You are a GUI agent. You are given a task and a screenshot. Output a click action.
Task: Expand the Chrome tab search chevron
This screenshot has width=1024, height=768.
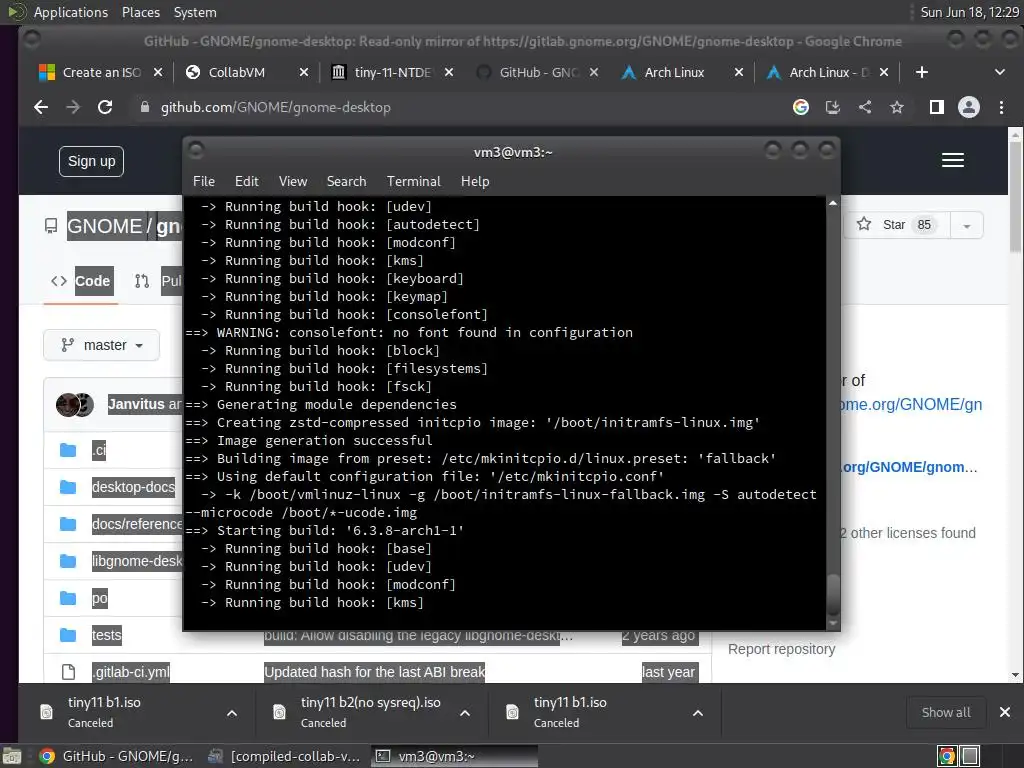coord(999,72)
